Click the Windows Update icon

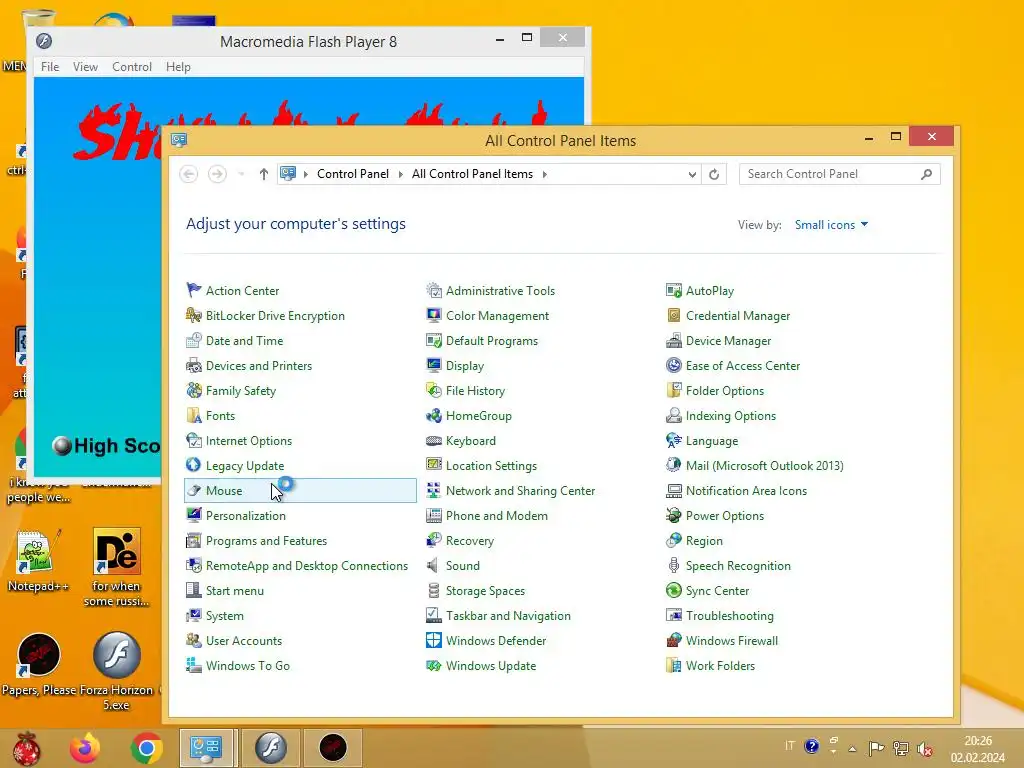434,665
